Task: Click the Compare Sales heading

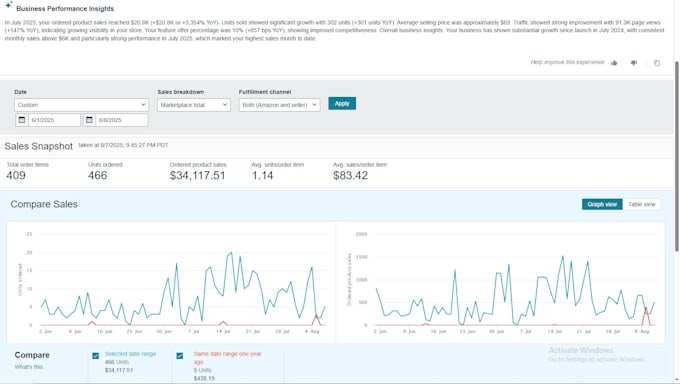Action: point(44,204)
